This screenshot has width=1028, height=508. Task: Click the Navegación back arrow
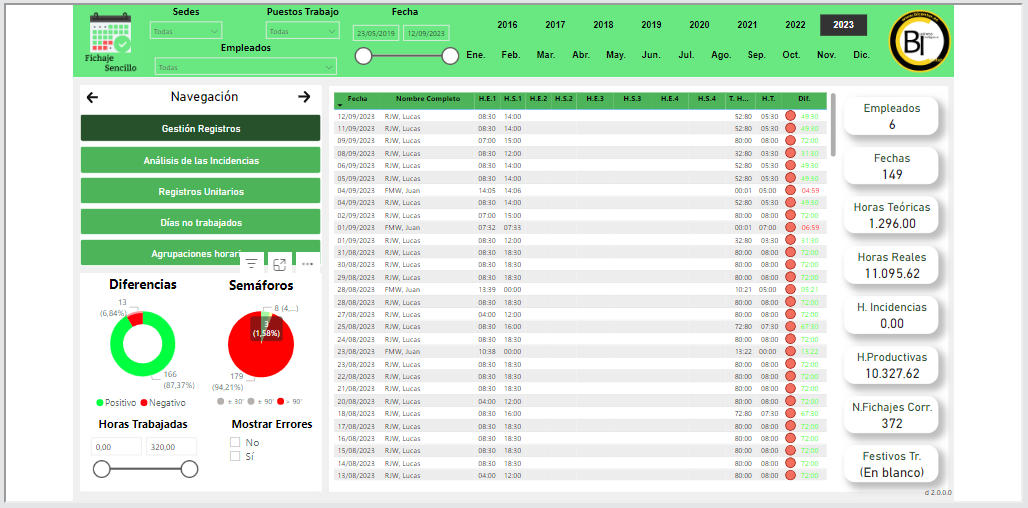(93, 97)
